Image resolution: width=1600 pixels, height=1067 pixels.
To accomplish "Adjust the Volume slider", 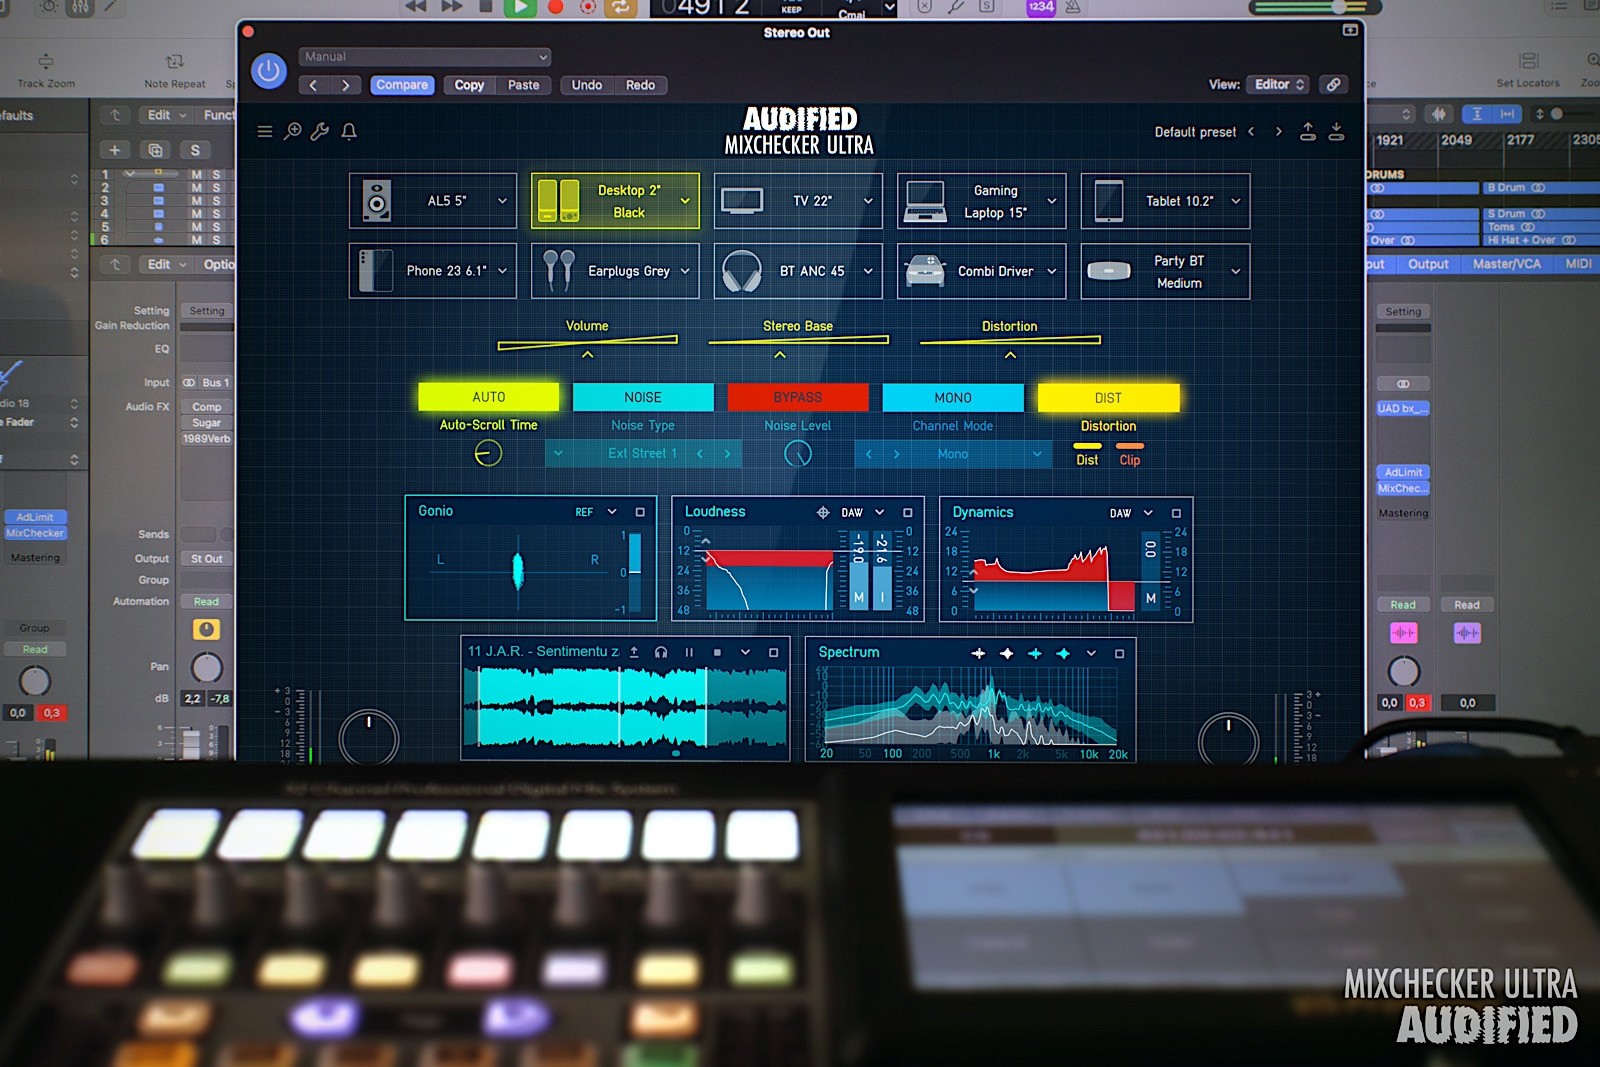I will pyautogui.click(x=588, y=342).
